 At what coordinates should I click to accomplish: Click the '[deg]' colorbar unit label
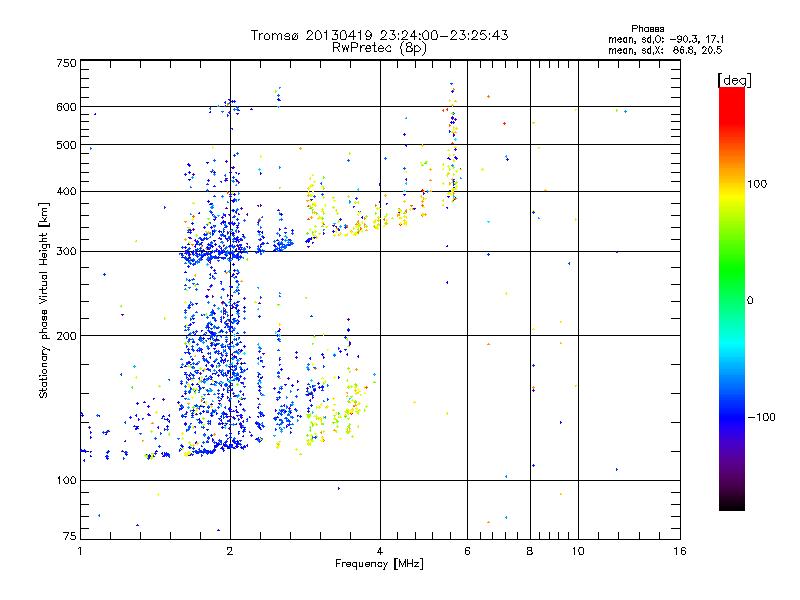[734, 80]
